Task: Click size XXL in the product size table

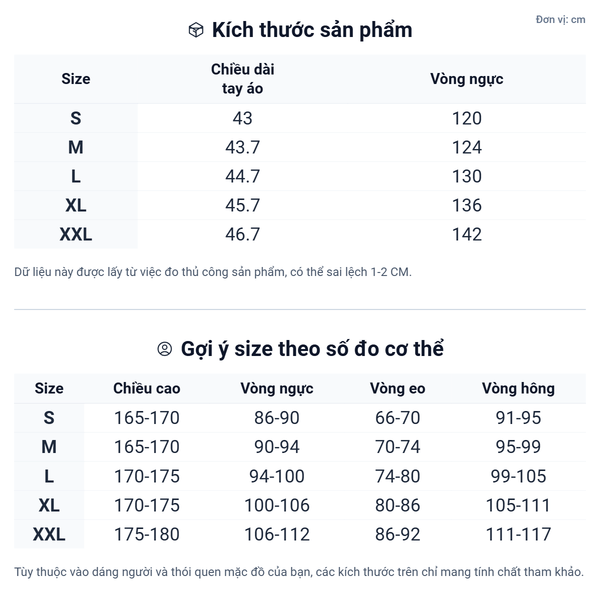Action: (x=76, y=234)
